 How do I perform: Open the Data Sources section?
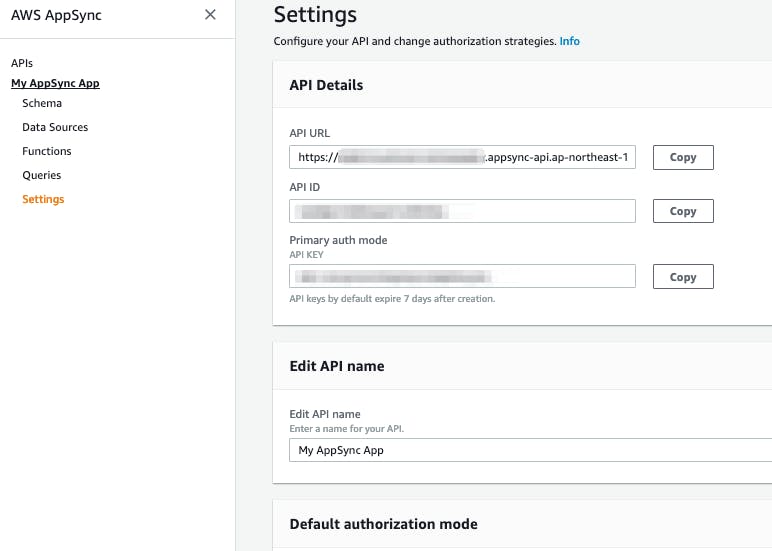[x=55, y=127]
